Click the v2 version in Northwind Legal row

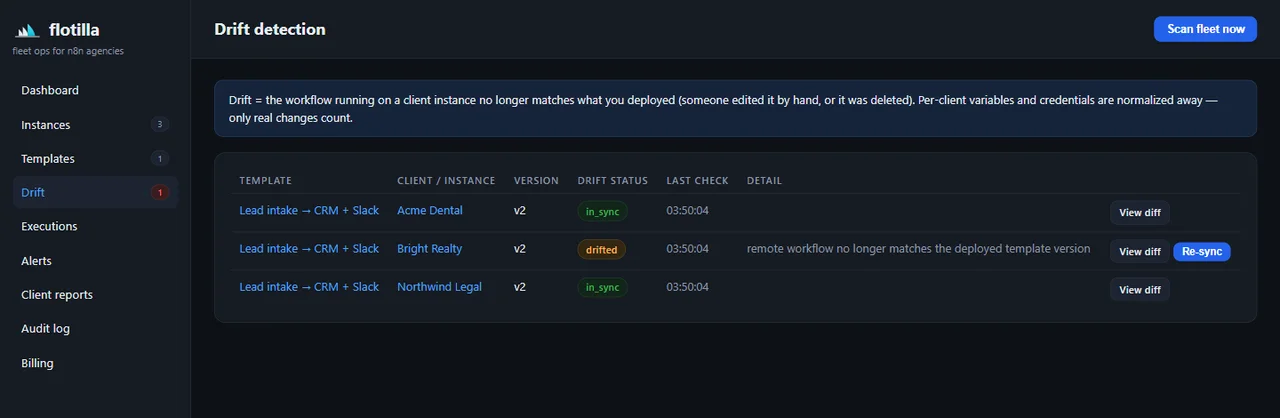520,287
